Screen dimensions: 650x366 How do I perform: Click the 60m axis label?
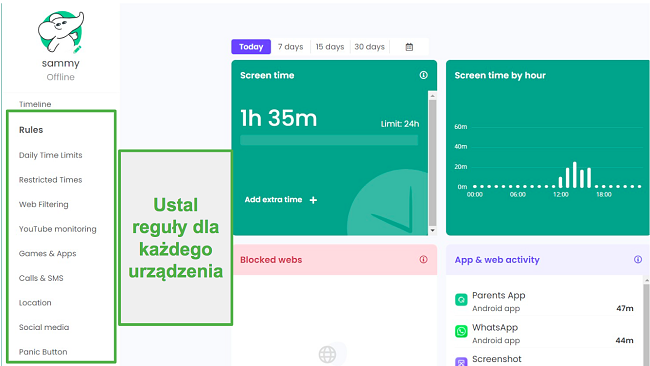(461, 127)
